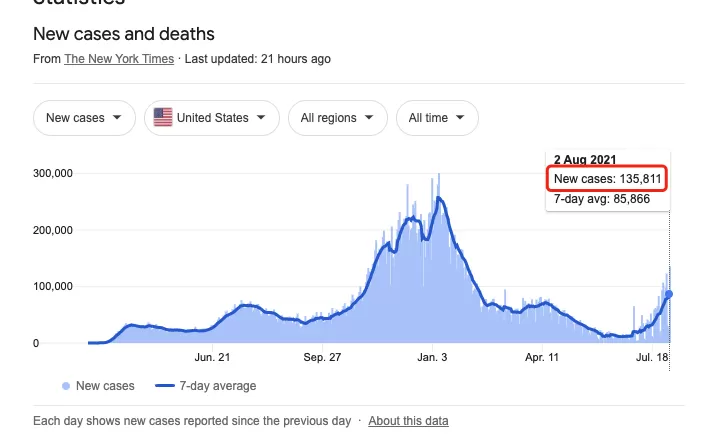Viewport: 703px width, 444px height.
Task: Click the Jun. 21 axis label
Action: pos(212,357)
